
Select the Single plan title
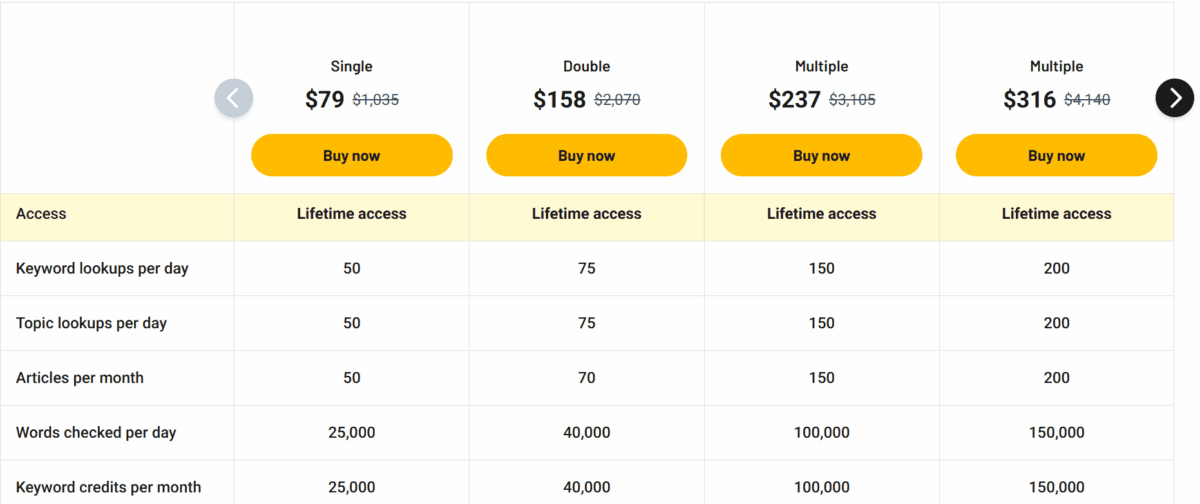coord(352,66)
